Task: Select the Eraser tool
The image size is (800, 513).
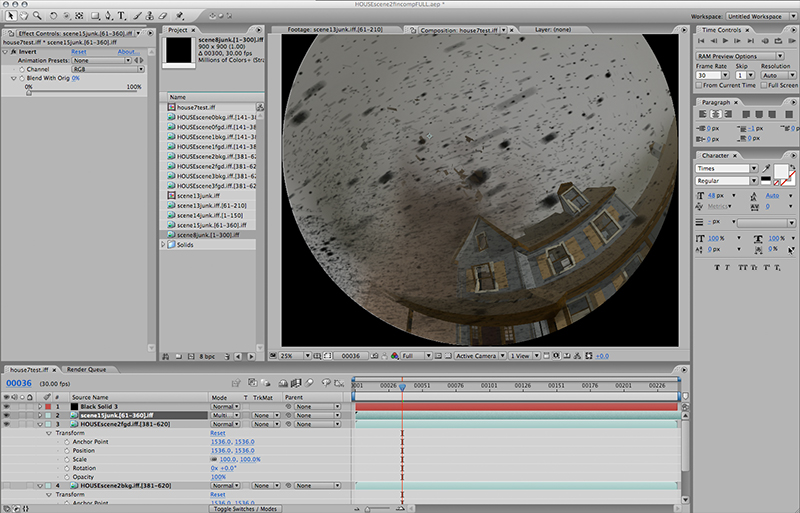Action: (163, 16)
